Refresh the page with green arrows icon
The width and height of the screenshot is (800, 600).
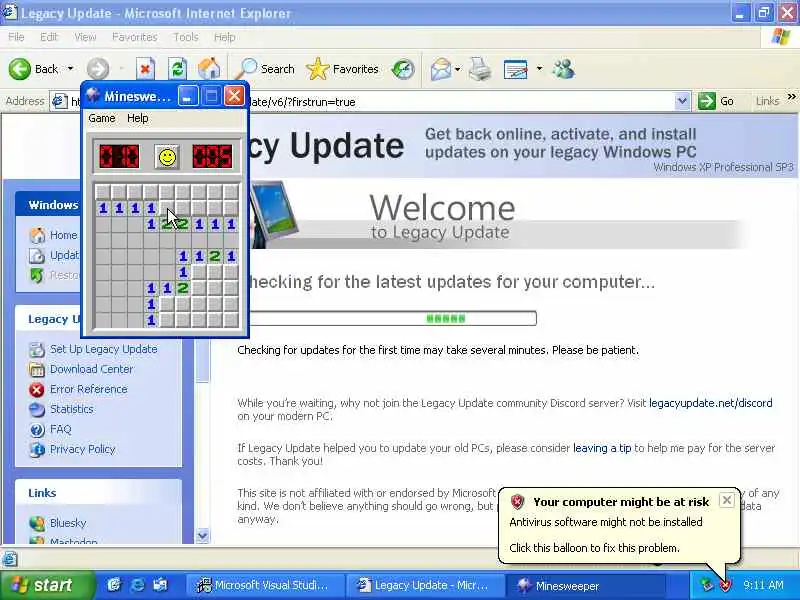tap(178, 69)
